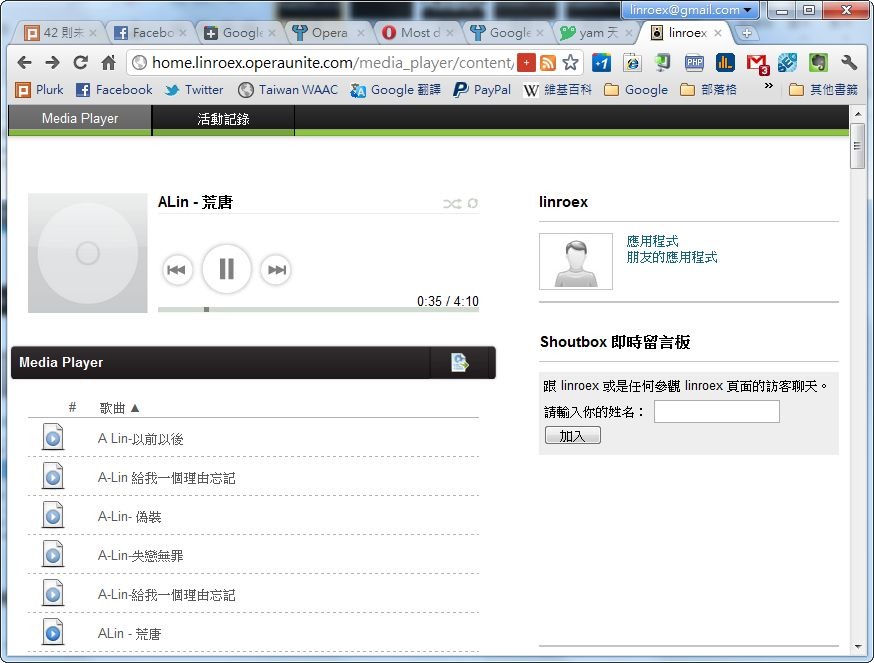Viewport: 874px width, 663px height.
Task: Click the 加入 button
Action: (x=572, y=435)
